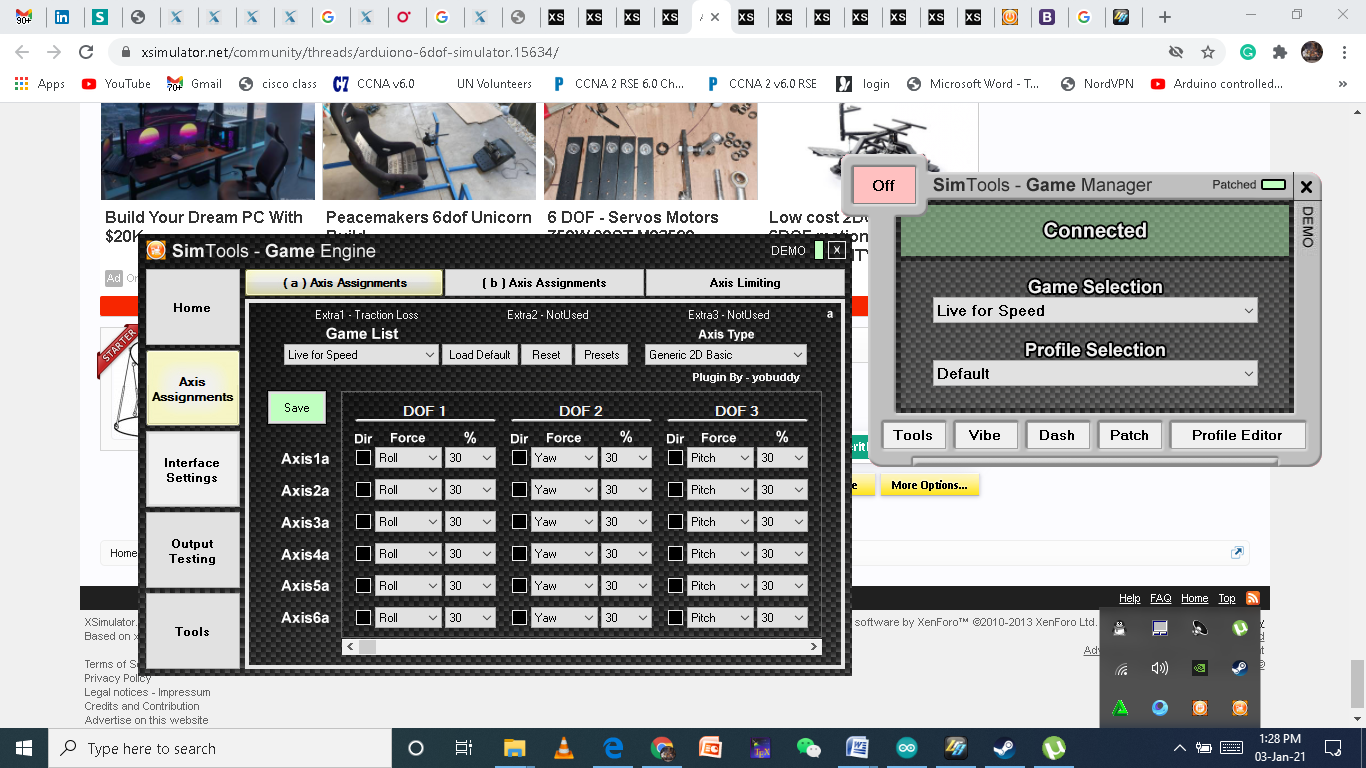Switch Game Manager Off toggle button
The height and width of the screenshot is (768, 1366).
pos(883,185)
